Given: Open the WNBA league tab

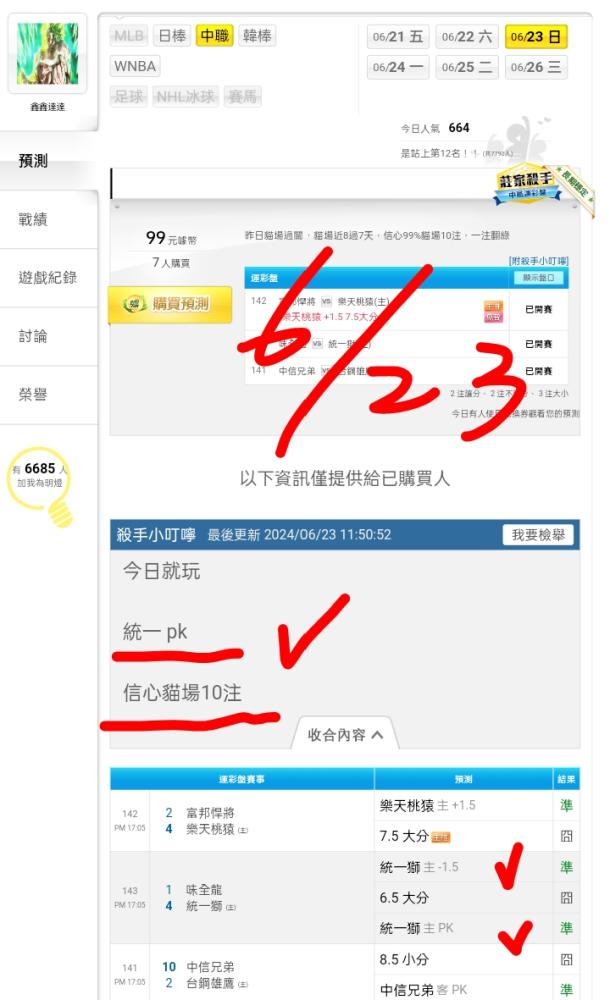Looking at the screenshot, I should click(135, 66).
